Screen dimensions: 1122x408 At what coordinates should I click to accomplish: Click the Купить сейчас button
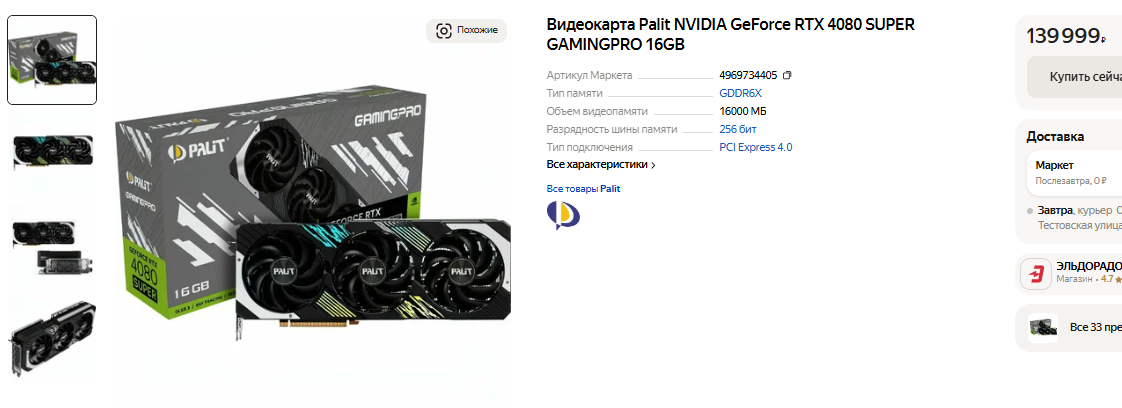1074,77
